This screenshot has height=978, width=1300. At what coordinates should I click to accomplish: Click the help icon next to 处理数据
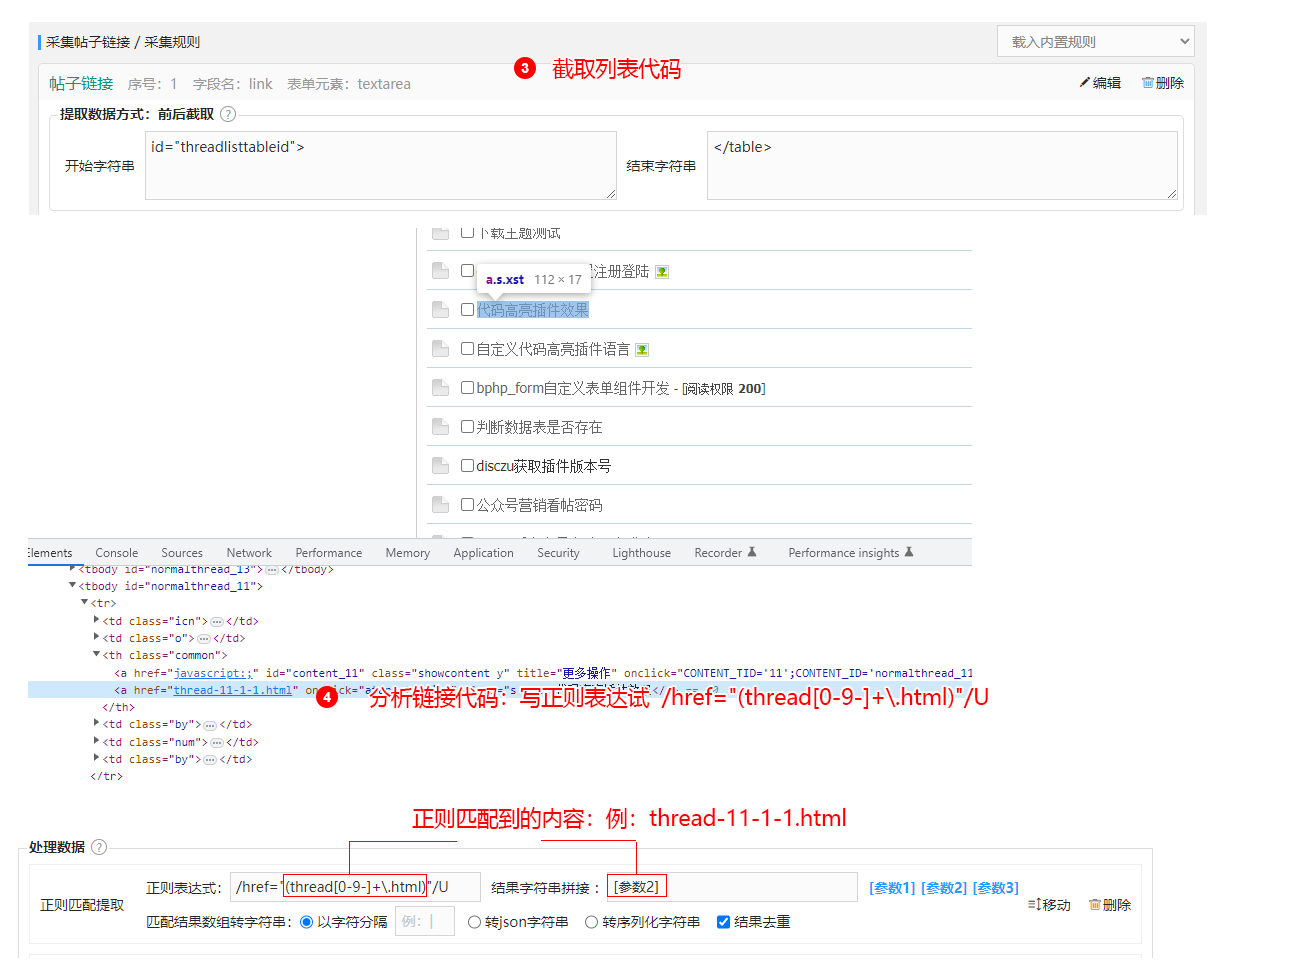(99, 847)
